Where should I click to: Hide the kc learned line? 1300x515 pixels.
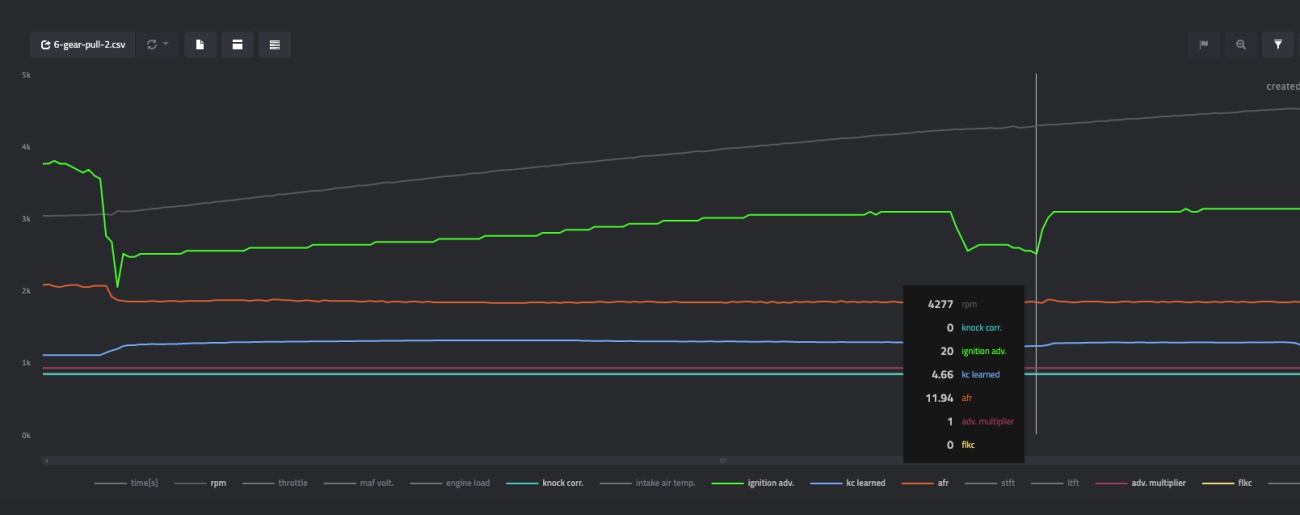[x=865, y=483]
